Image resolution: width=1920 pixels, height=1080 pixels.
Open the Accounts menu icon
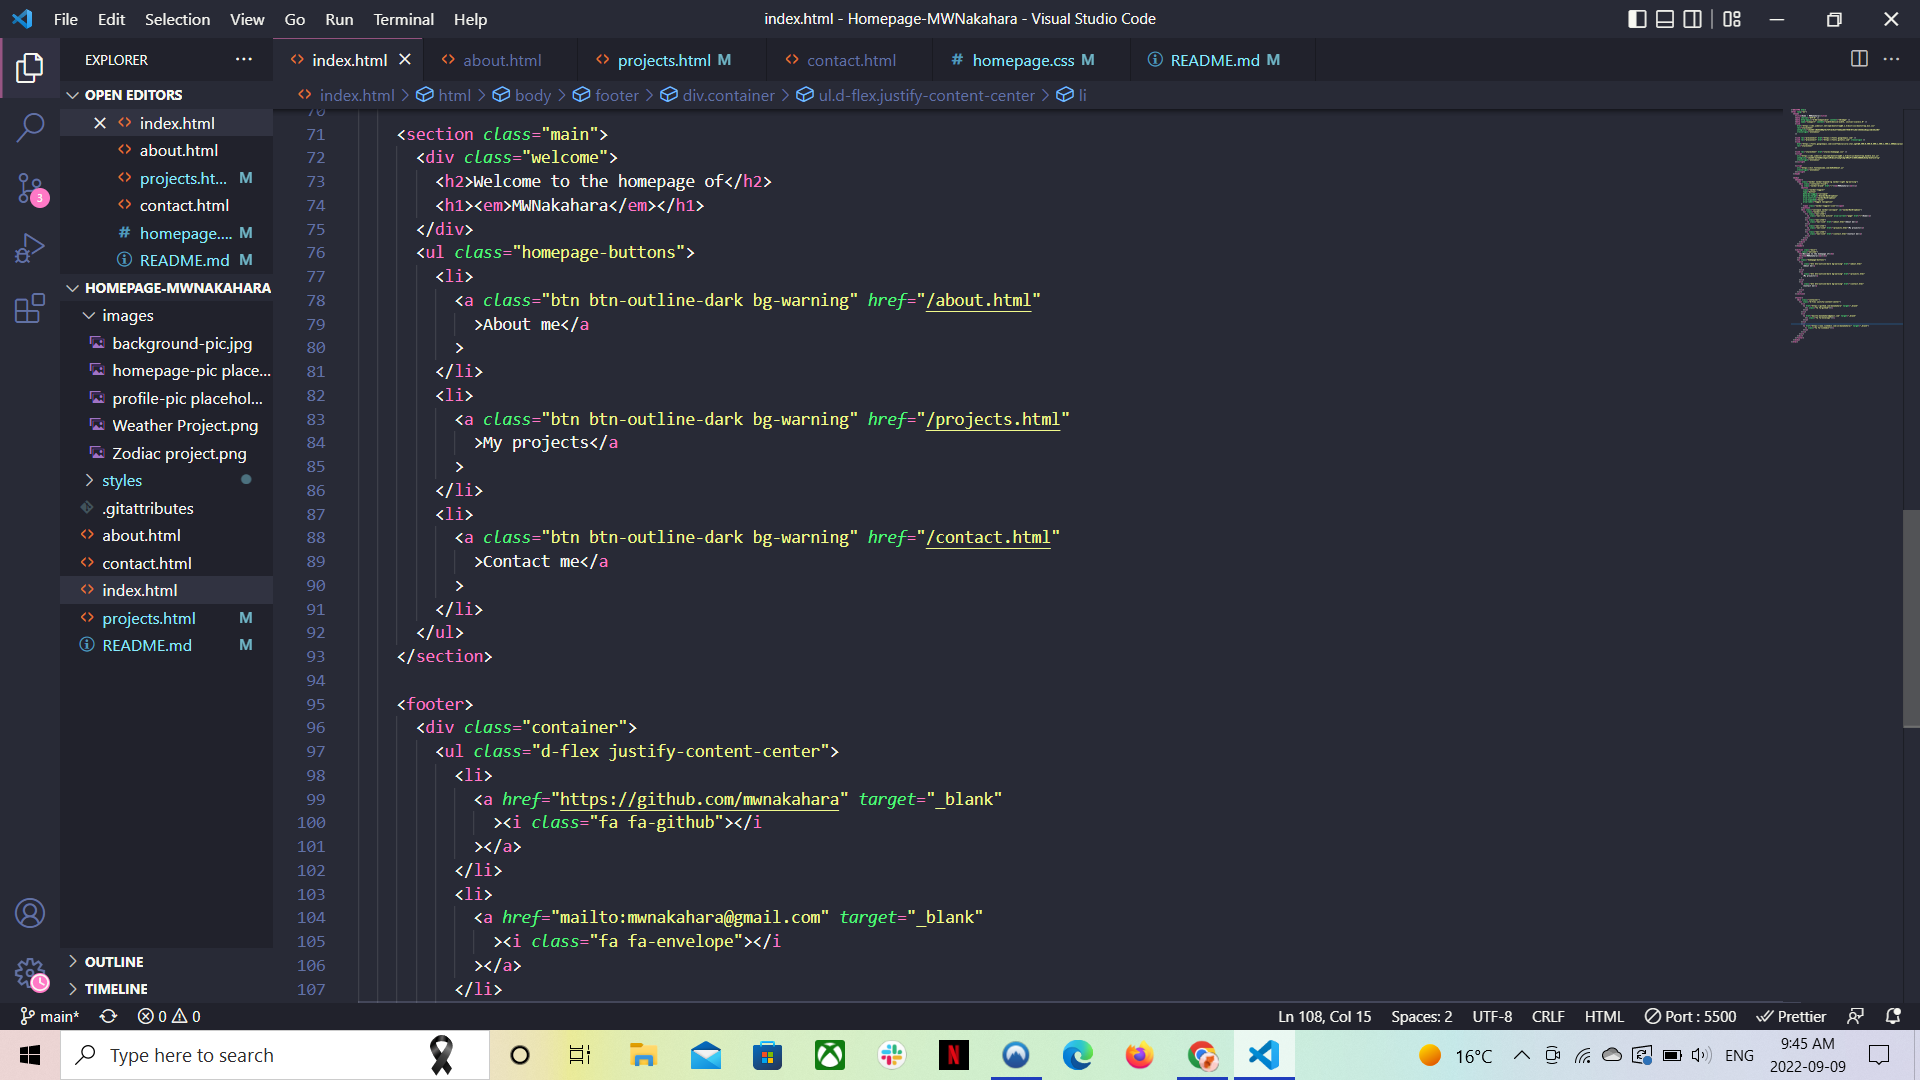click(30, 913)
